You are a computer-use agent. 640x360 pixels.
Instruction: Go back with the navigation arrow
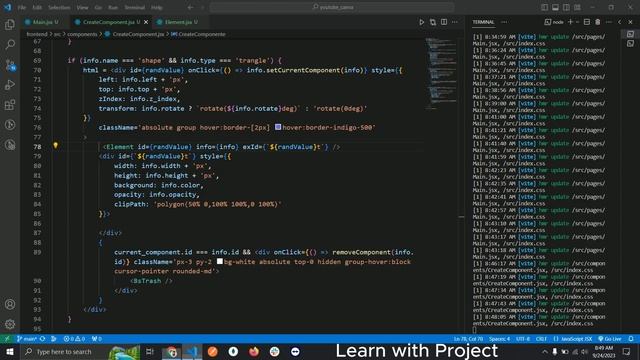coord(191,7)
